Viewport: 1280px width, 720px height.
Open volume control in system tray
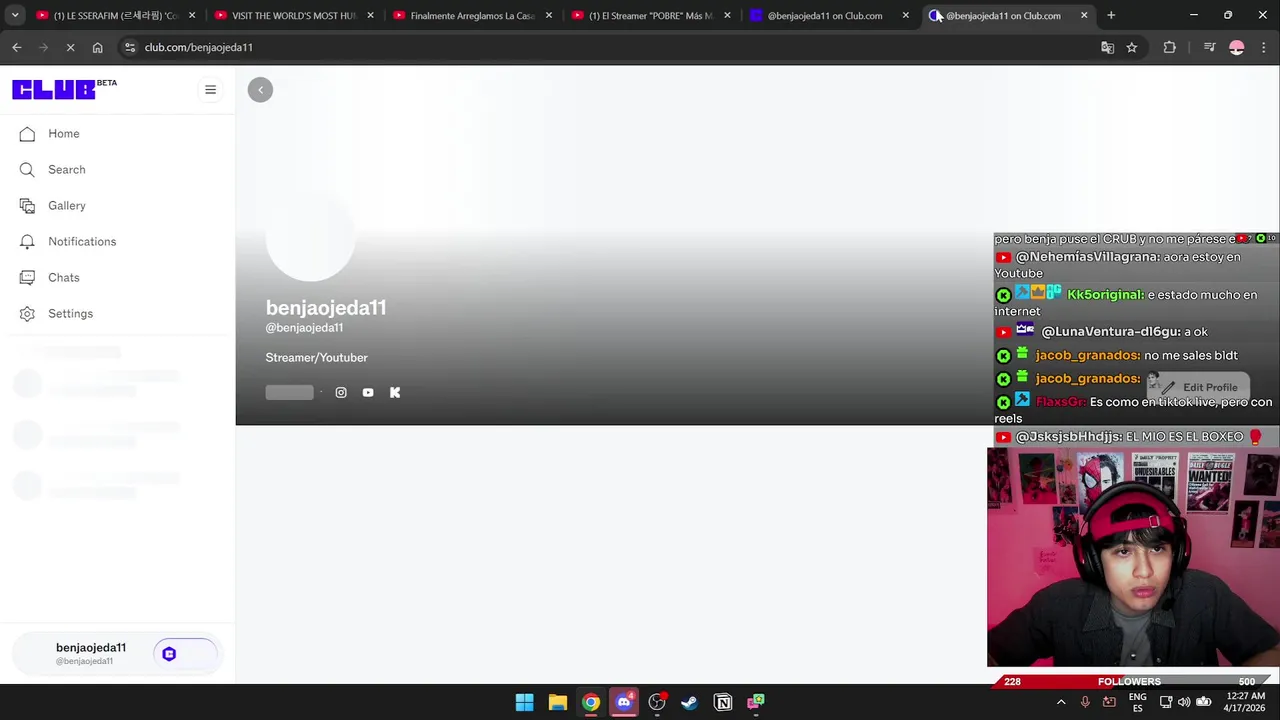coord(1184,702)
